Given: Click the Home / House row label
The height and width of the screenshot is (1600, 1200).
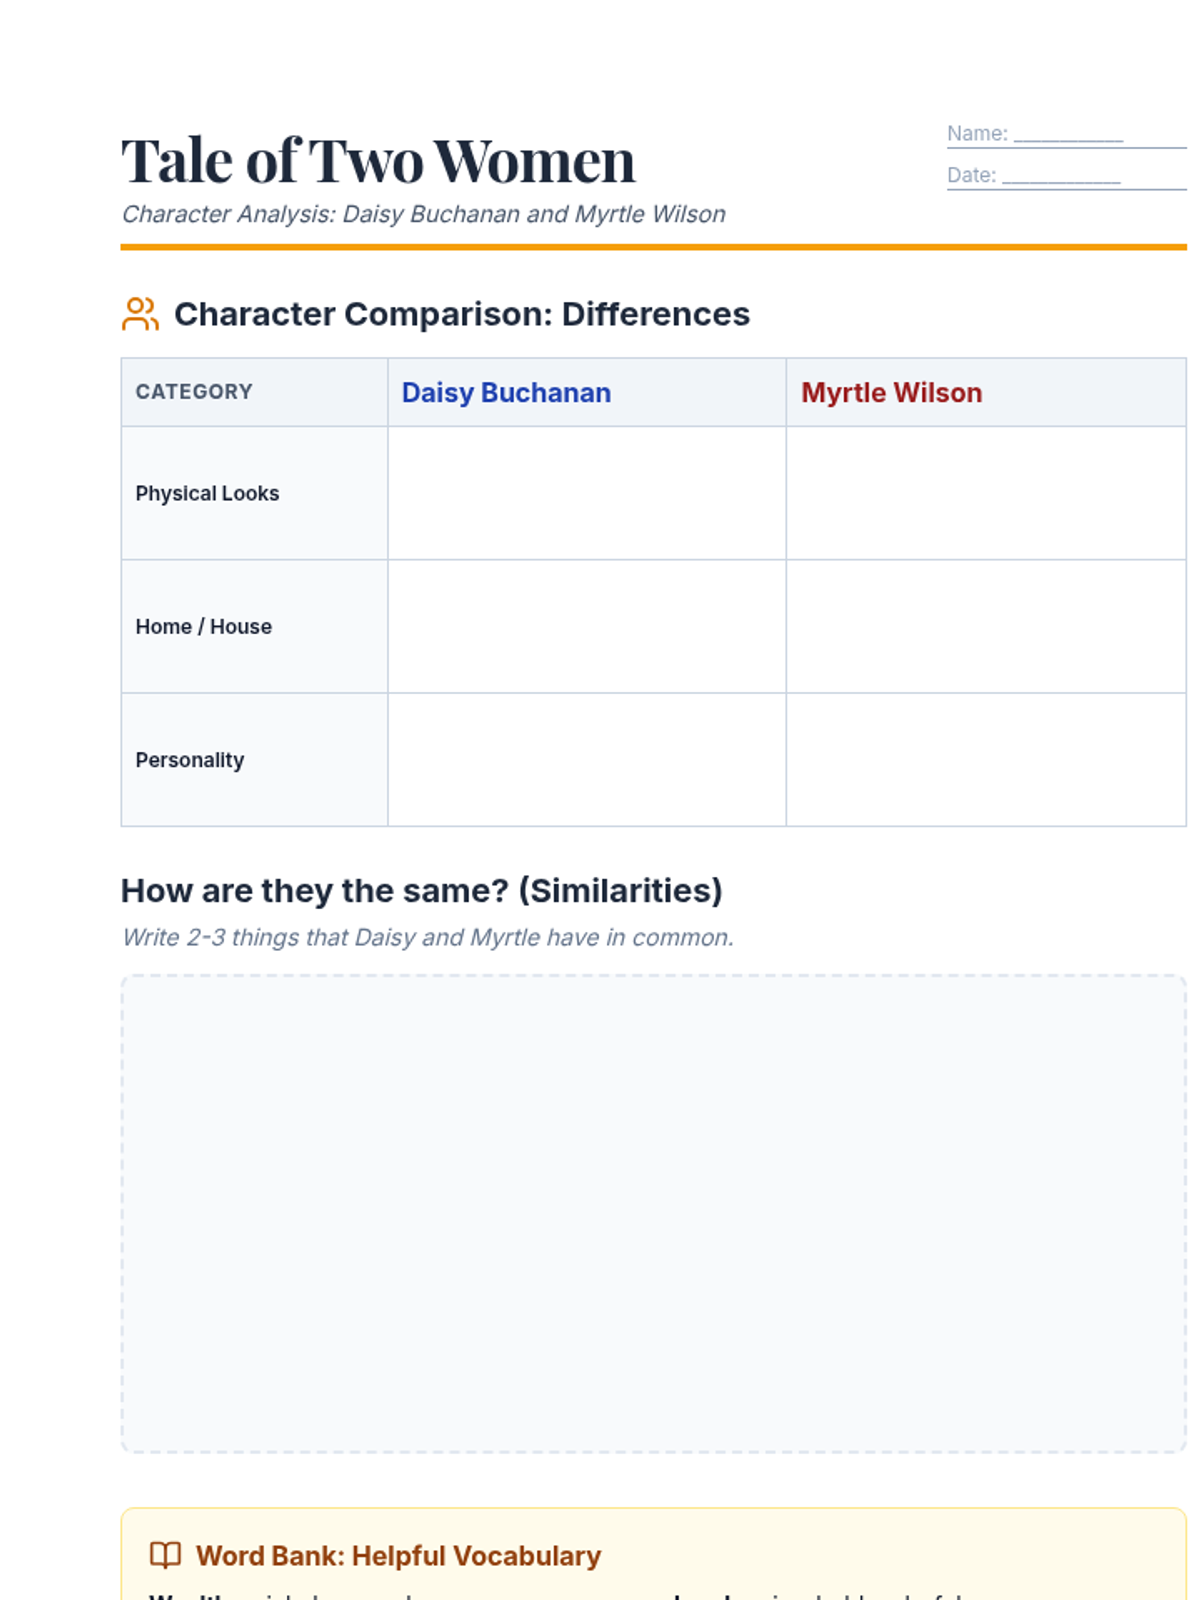Looking at the screenshot, I should pyautogui.click(x=204, y=627).
